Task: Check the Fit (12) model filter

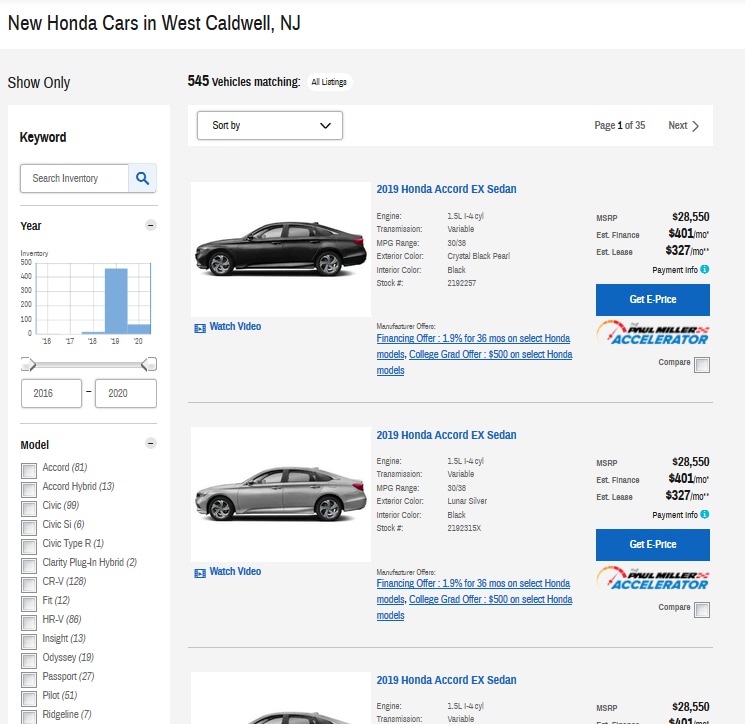Action: 29,604
